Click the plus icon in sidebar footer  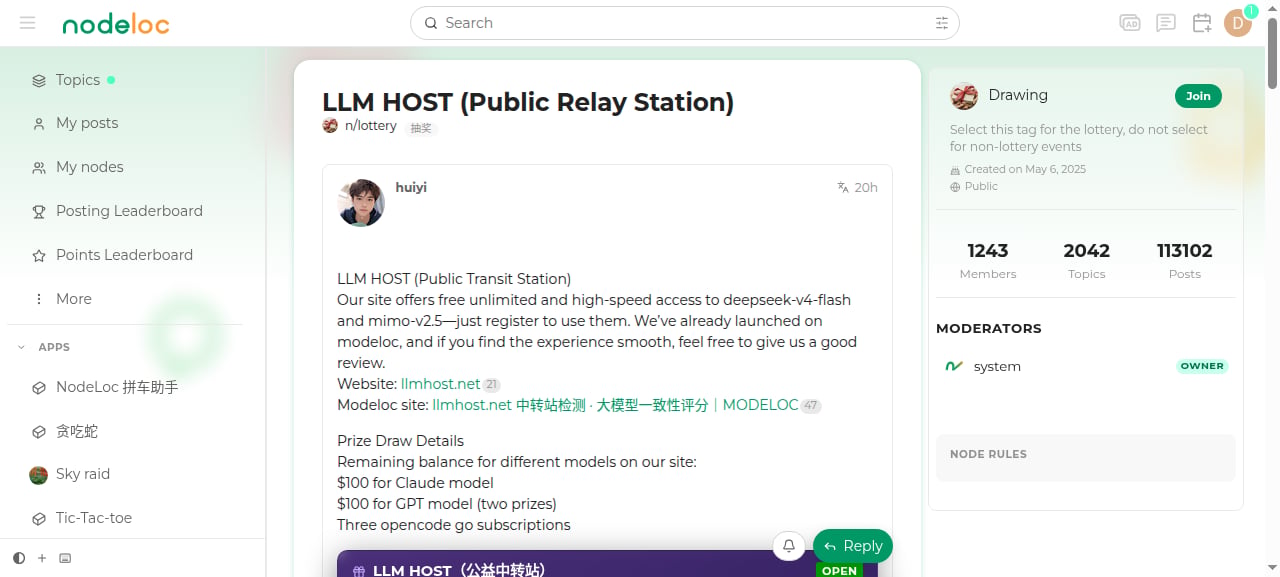(x=42, y=558)
